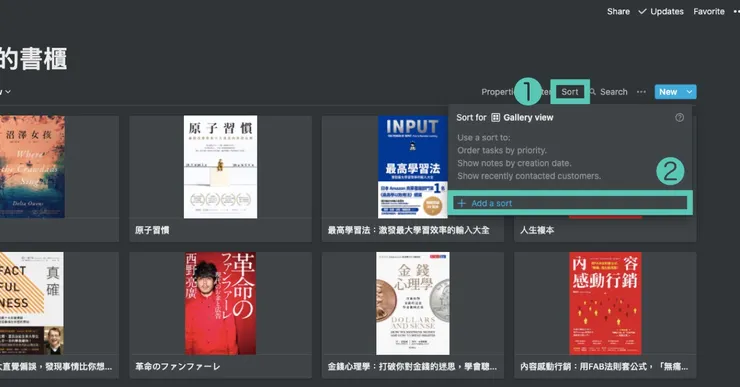Open the Properties option

coord(497,92)
